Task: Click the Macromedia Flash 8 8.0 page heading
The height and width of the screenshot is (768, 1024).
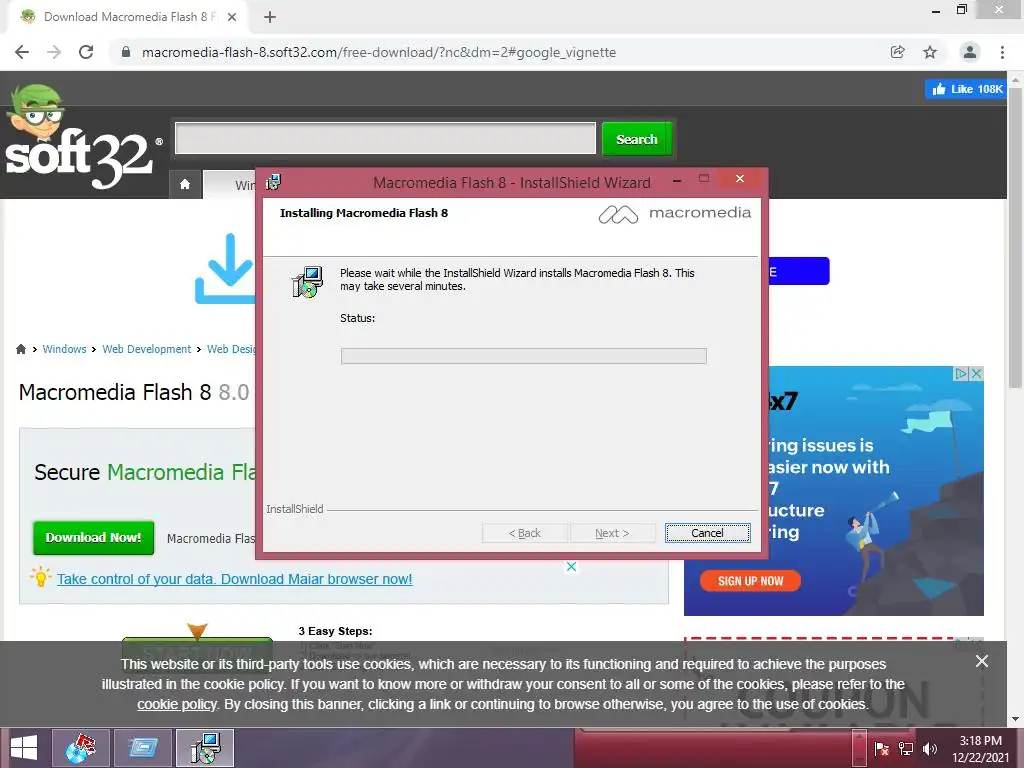Action: pos(134,392)
